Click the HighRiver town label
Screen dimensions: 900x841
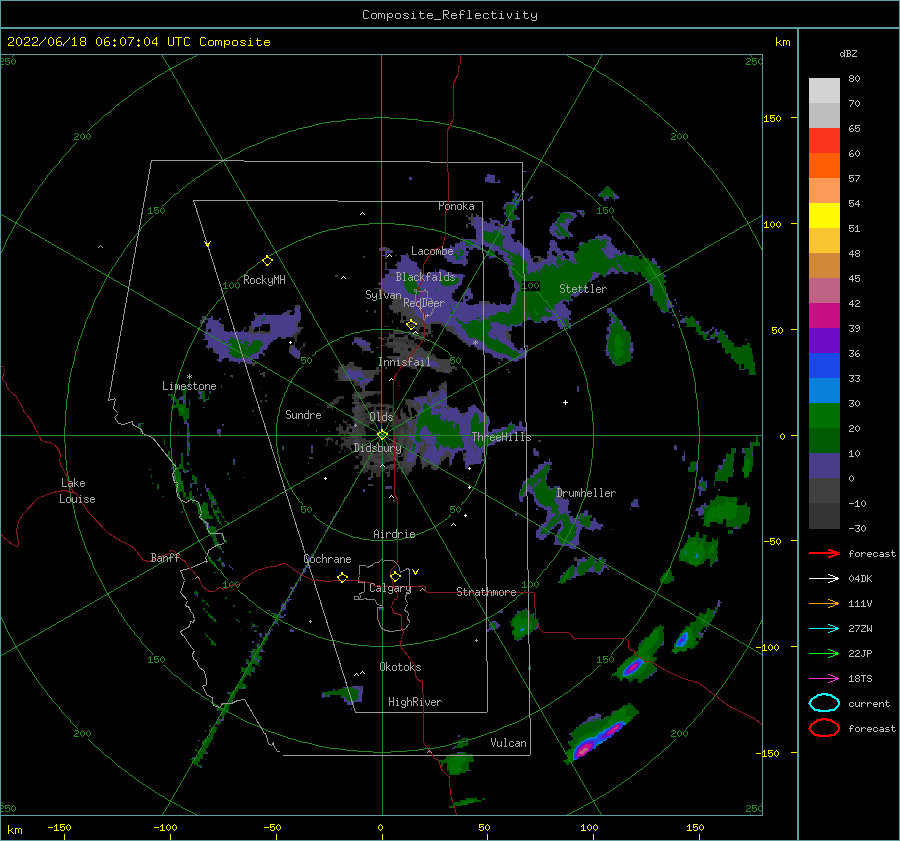coord(415,702)
